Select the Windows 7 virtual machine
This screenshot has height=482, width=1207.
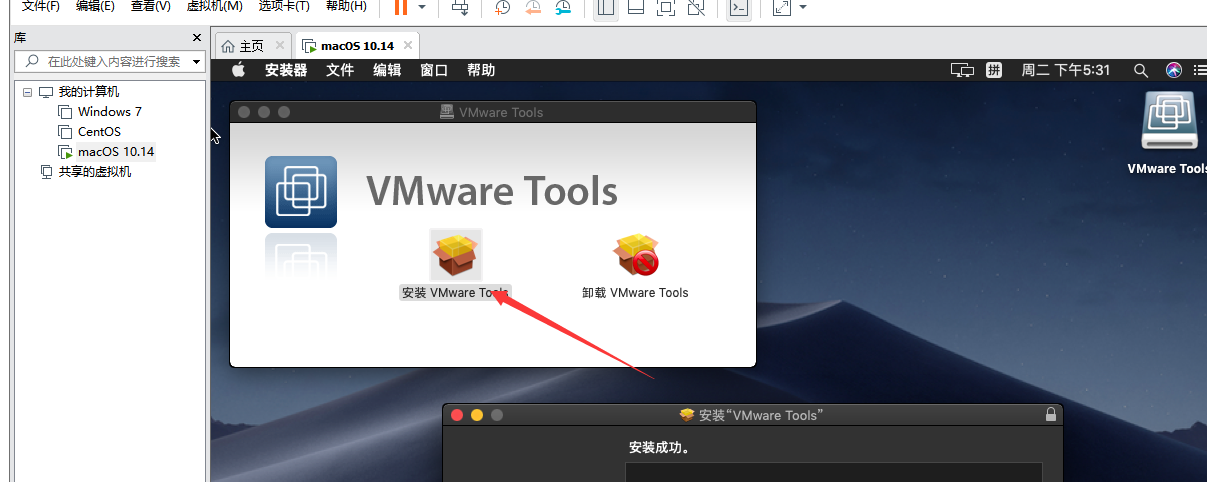tap(110, 112)
